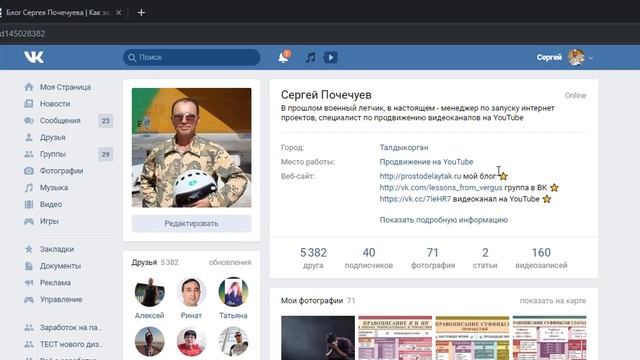Click the main profile photo
The image size is (640, 360).
pyautogui.click(x=191, y=147)
